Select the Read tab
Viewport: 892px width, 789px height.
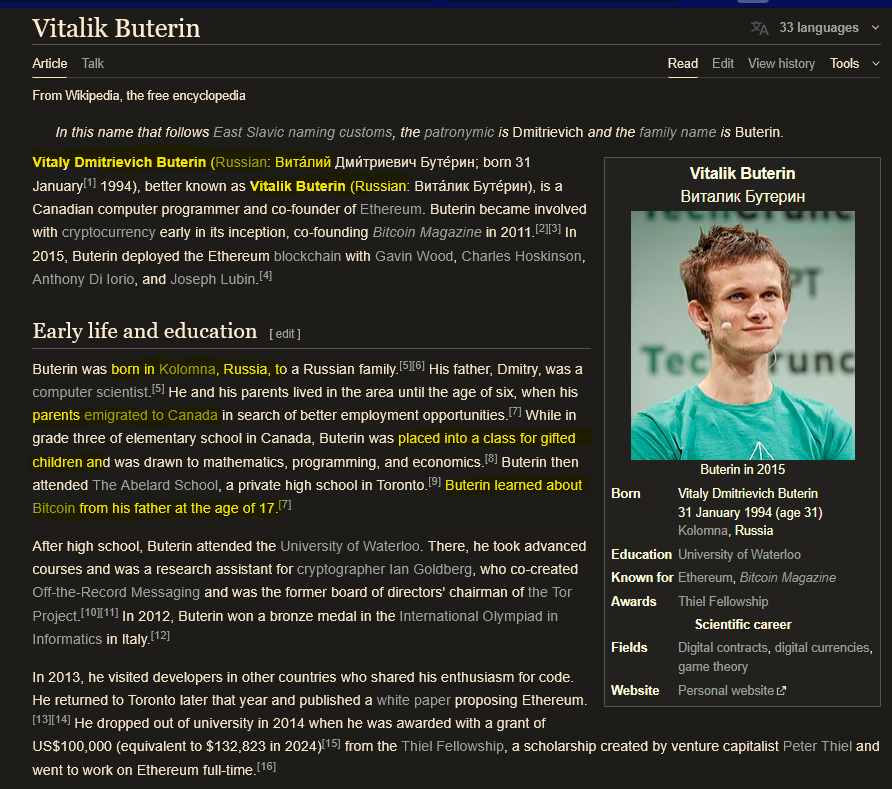[683, 64]
